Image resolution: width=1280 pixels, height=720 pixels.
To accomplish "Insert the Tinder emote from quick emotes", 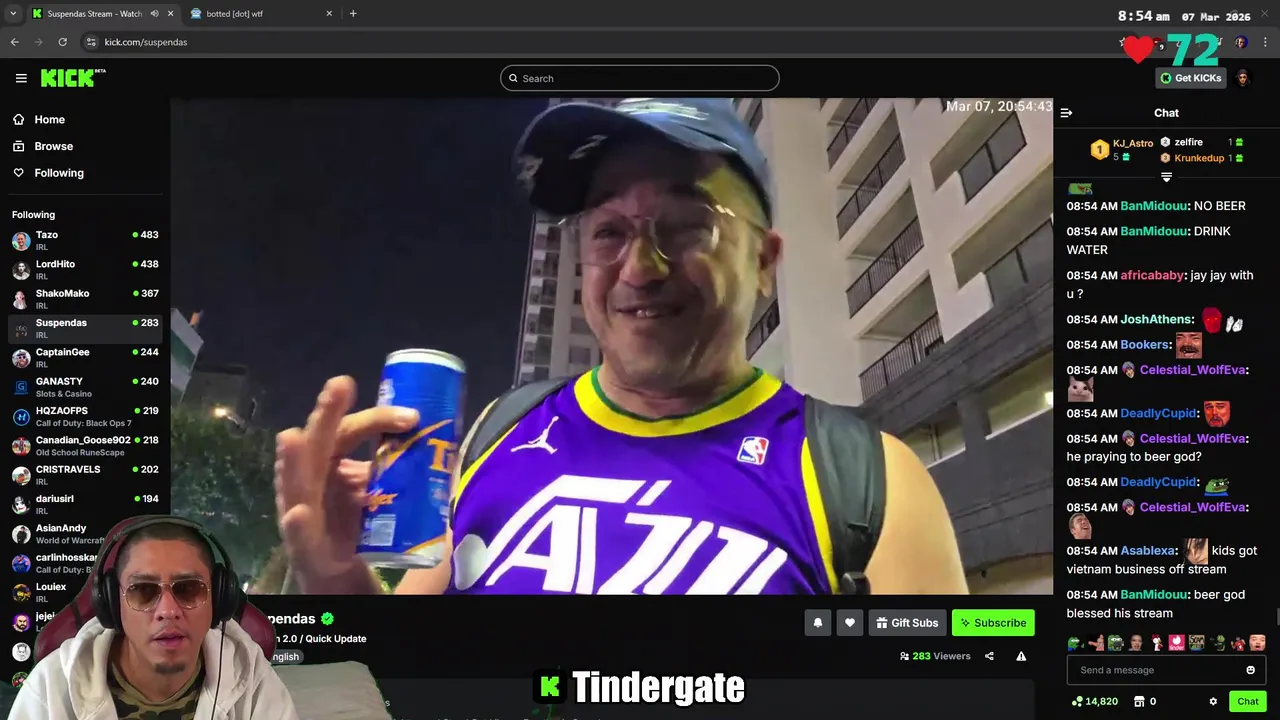I will click(1177, 643).
